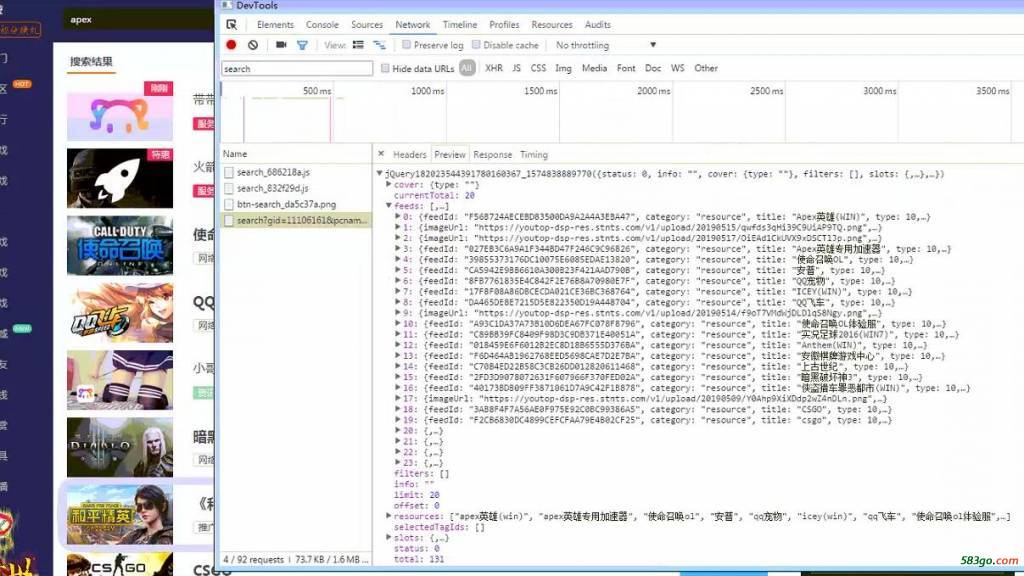Filter requests by Font type
This screenshot has height=576, width=1024.
click(626, 68)
